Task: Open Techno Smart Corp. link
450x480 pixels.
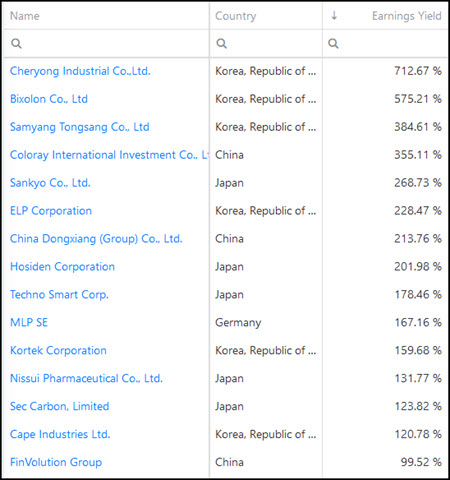Action: 59,295
